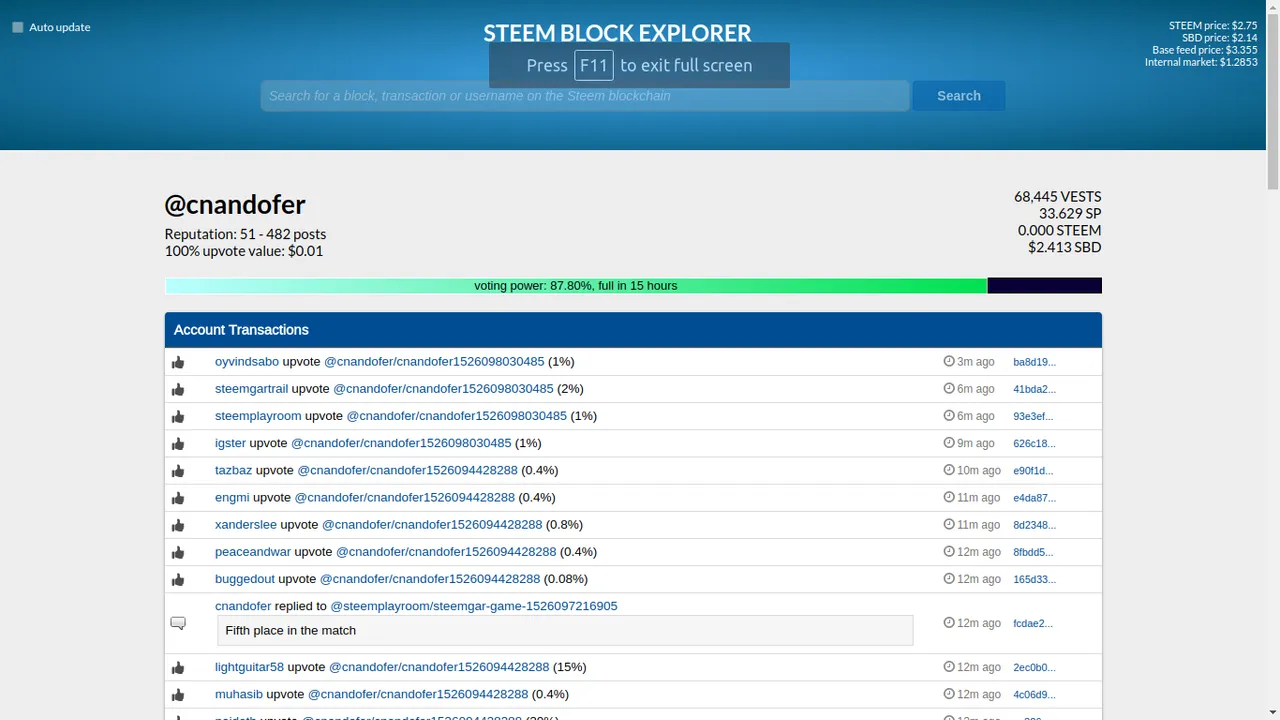1280x720 pixels.
Task: Click the thumbs-up icon in engmi row
Action: [178, 498]
